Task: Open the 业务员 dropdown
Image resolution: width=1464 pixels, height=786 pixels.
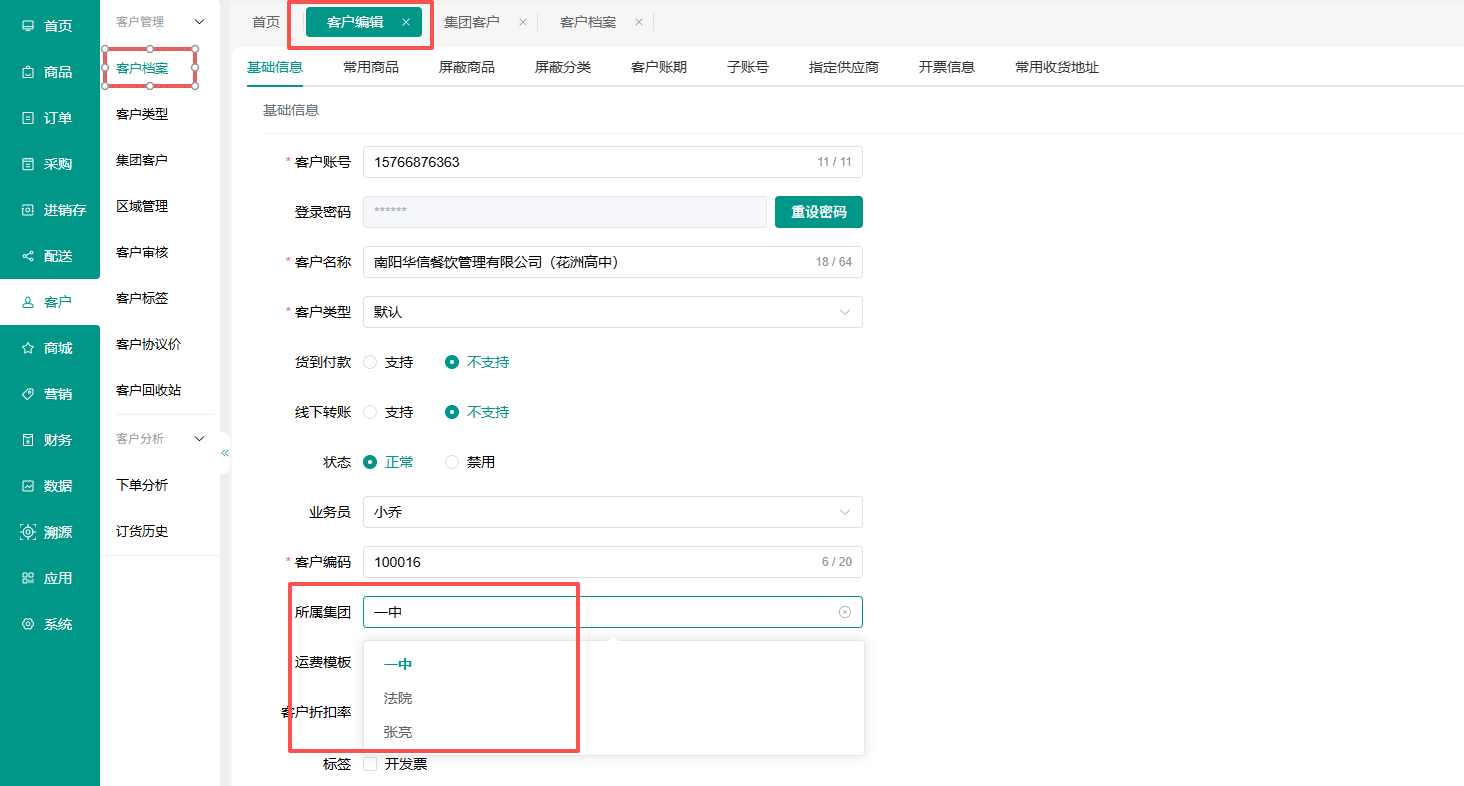Action: pos(612,512)
